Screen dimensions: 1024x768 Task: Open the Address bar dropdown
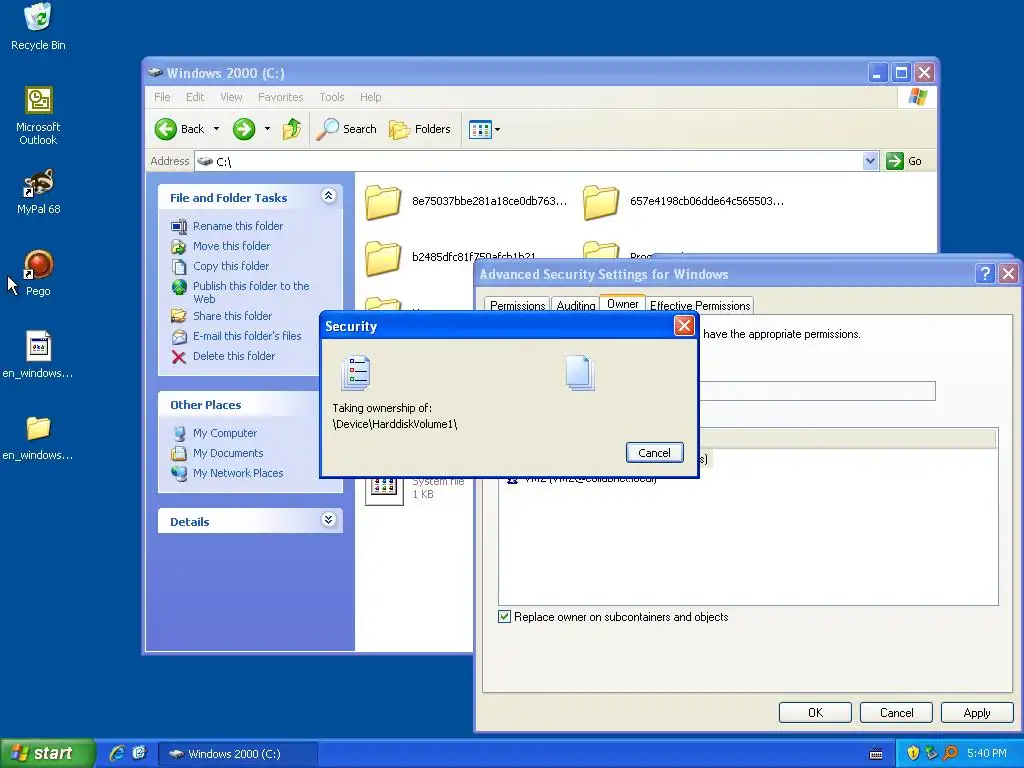[870, 161]
